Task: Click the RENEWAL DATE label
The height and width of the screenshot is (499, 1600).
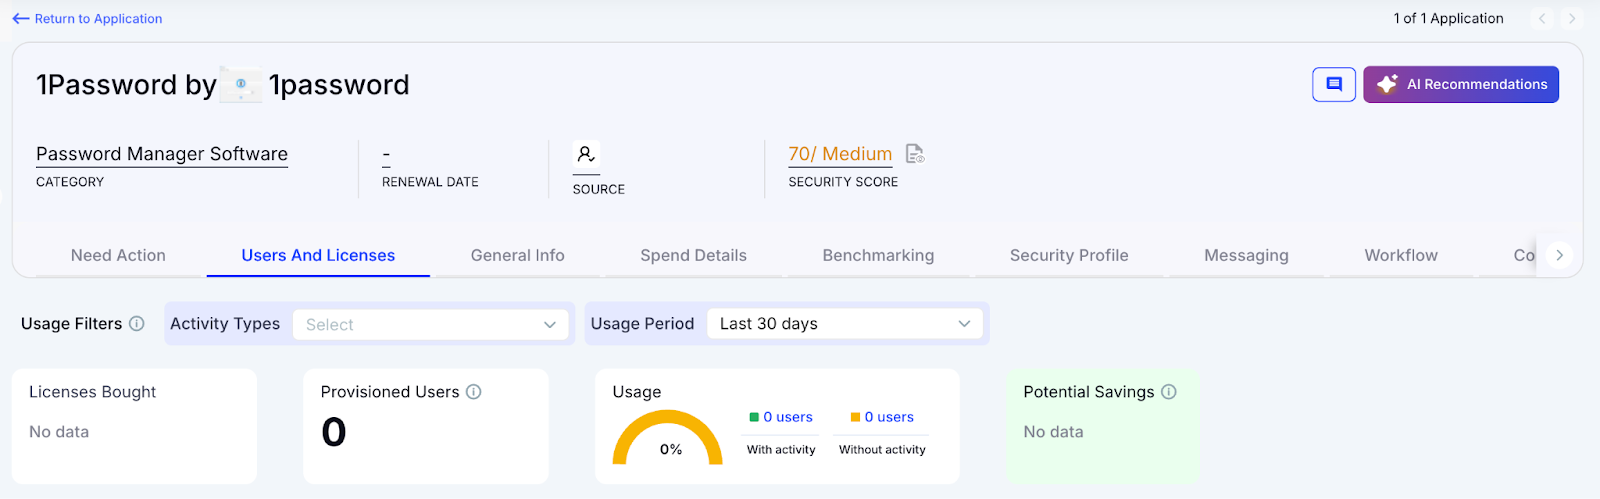Action: point(430,182)
